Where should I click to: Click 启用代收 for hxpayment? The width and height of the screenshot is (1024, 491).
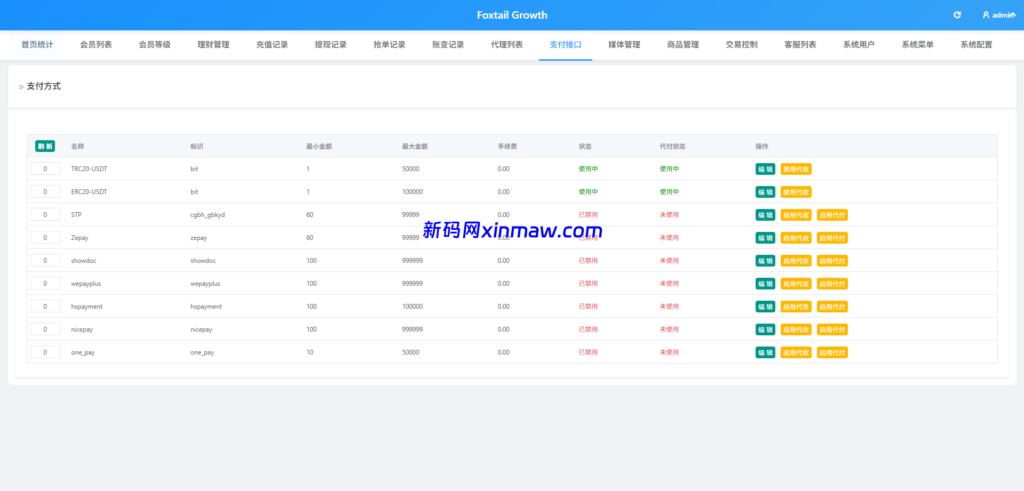click(796, 306)
